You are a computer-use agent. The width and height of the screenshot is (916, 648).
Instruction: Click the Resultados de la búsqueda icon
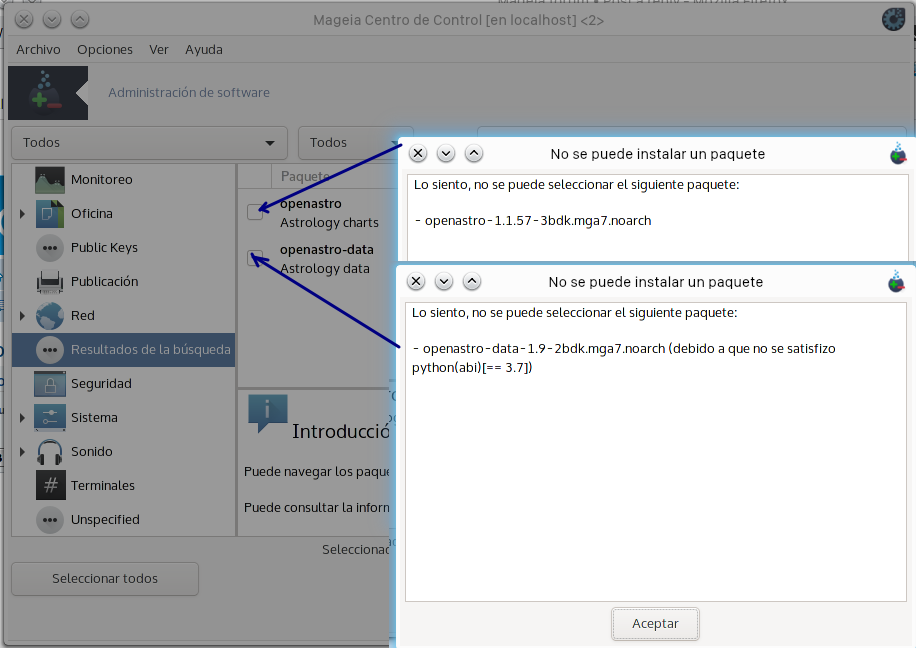(x=50, y=350)
